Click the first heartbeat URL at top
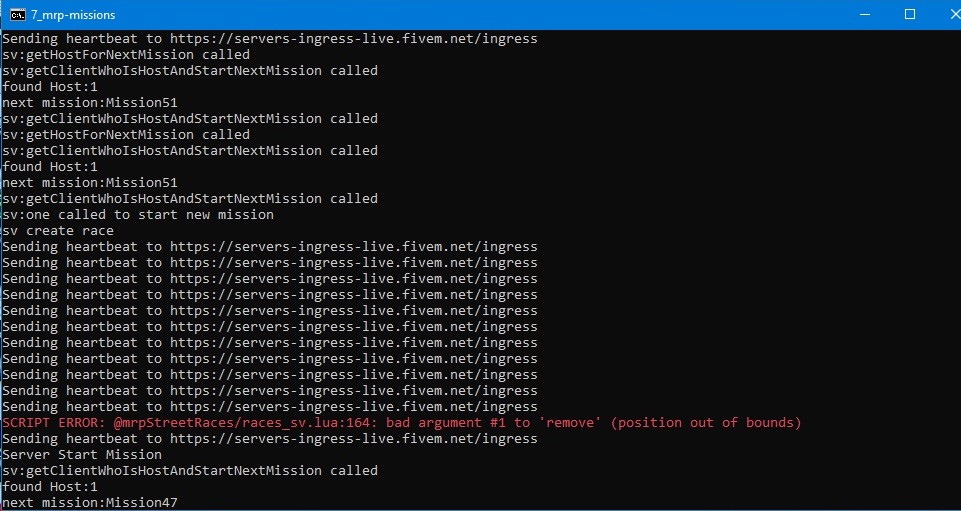This screenshot has width=961, height=511. [x=354, y=39]
